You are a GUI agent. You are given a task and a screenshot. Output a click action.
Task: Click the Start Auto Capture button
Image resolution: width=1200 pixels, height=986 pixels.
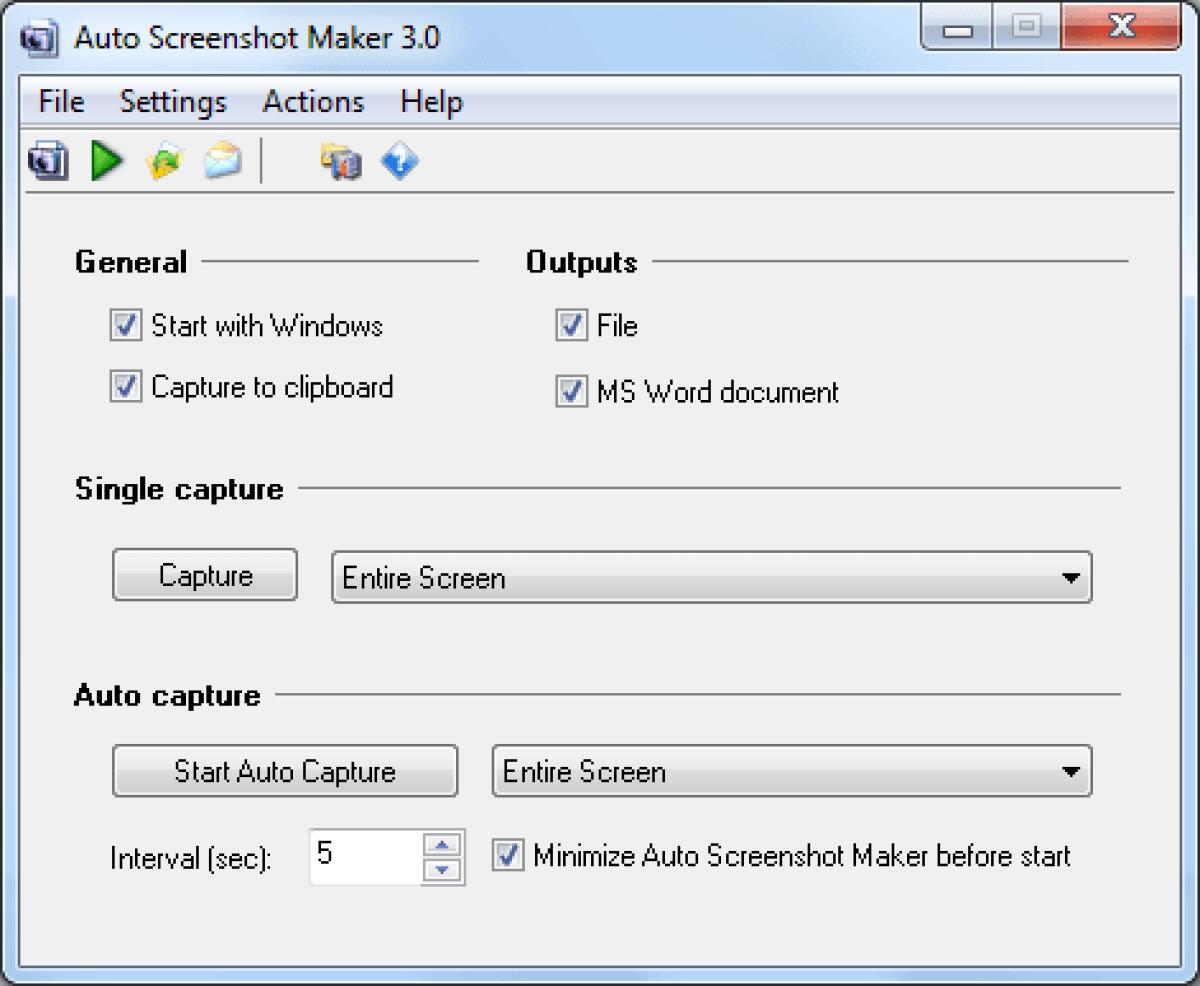click(x=283, y=771)
